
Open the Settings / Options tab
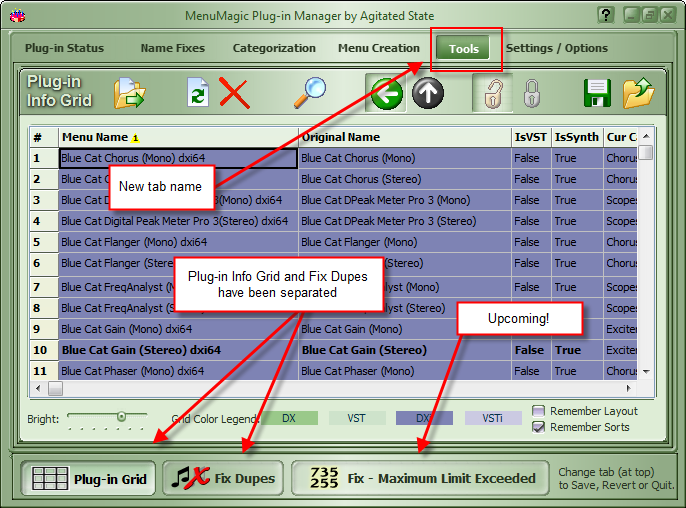pyautogui.click(x=556, y=48)
